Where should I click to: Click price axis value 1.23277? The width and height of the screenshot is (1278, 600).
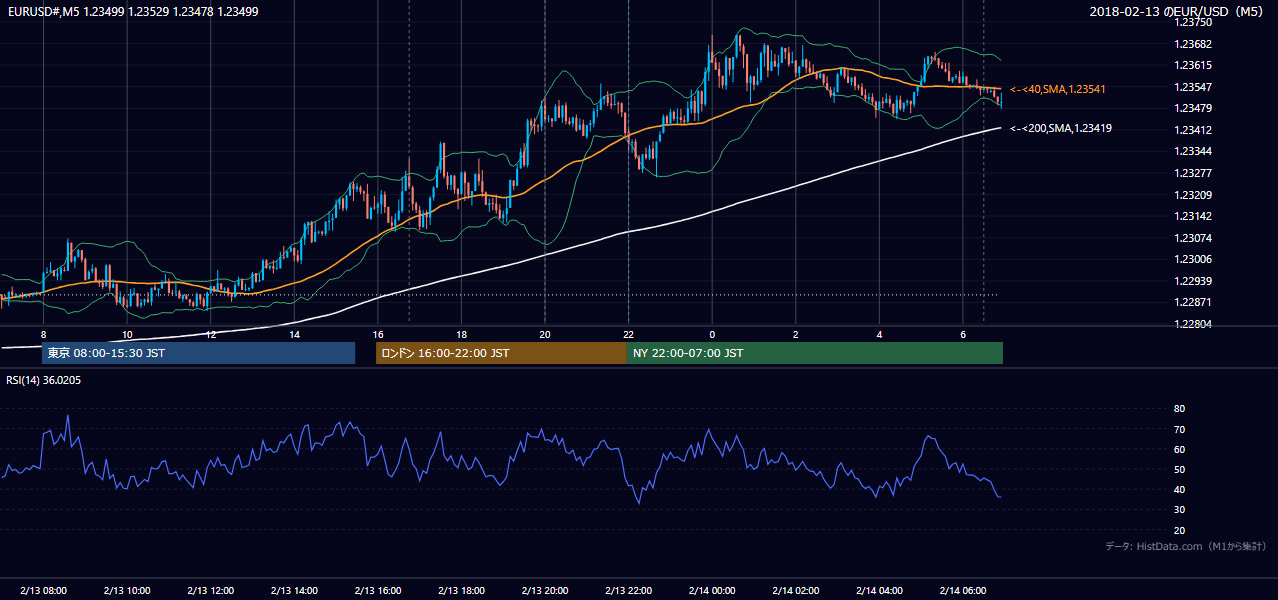[1192, 173]
